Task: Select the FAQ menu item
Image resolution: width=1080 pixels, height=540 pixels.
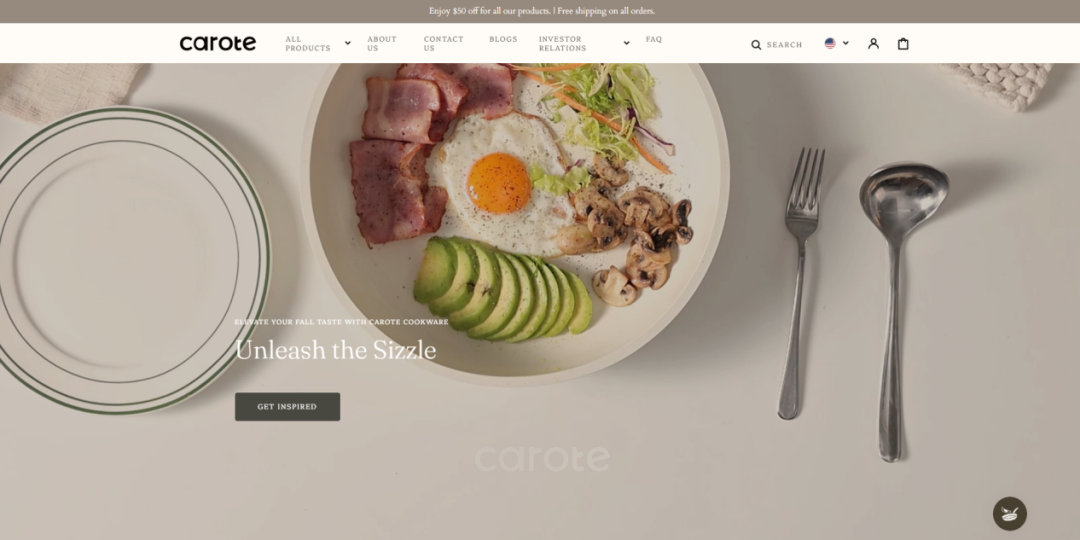Action: [x=654, y=39]
